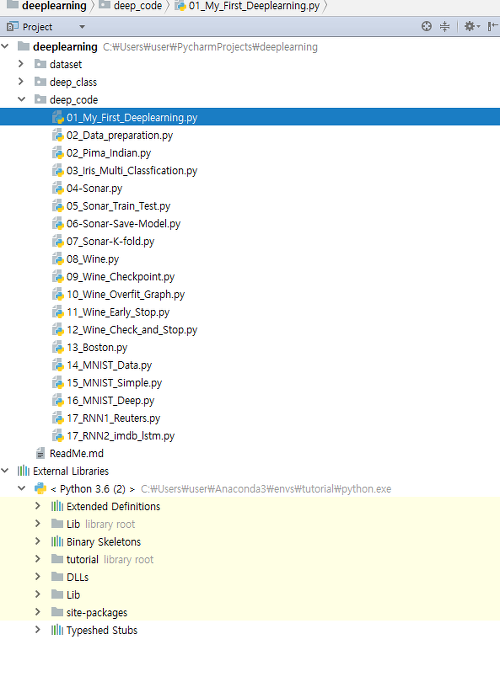Image resolution: width=500 pixels, height=682 pixels.
Task: Click the Python logo icon of interpreter node
Action: pyautogui.click(x=40, y=488)
